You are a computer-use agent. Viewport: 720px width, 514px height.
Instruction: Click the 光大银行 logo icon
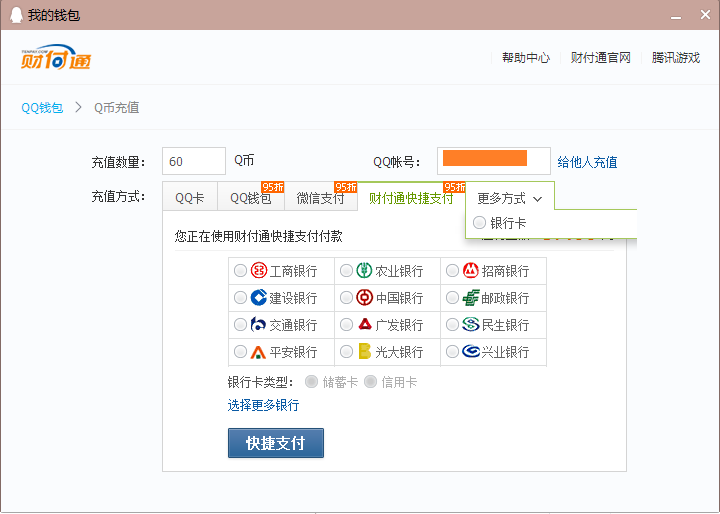tap(365, 351)
